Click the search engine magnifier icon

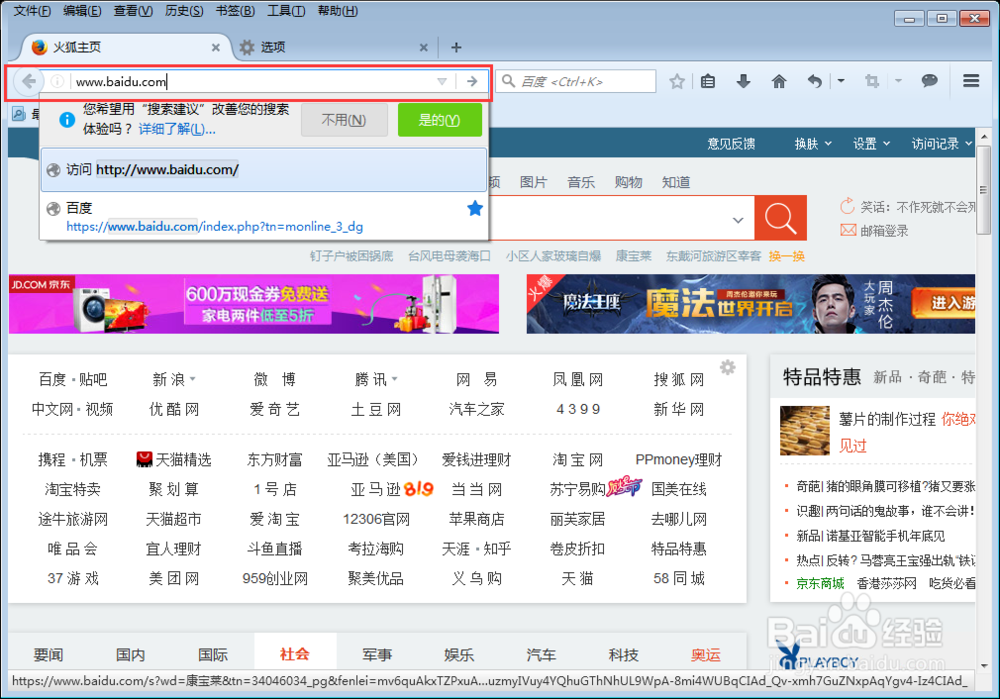(x=508, y=81)
